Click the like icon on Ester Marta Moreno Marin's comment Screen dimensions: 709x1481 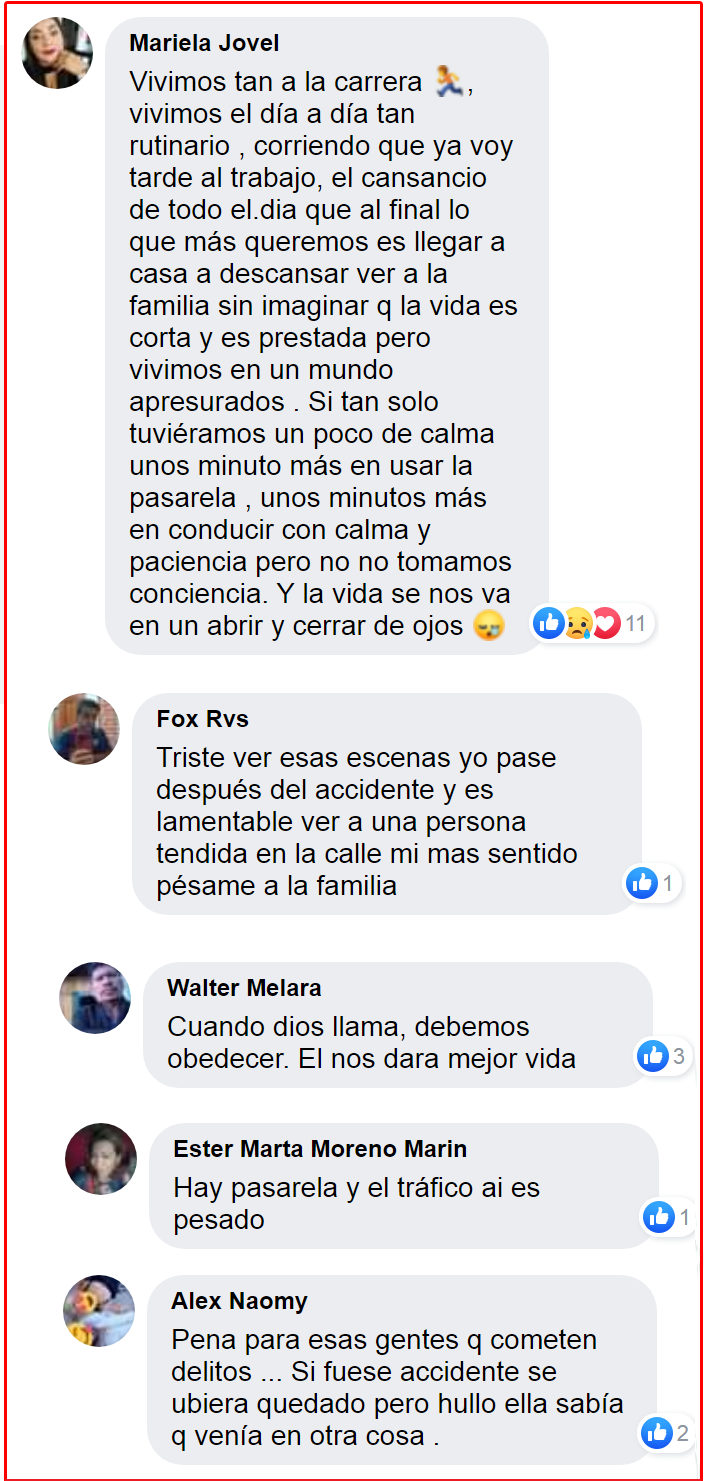point(659,1217)
